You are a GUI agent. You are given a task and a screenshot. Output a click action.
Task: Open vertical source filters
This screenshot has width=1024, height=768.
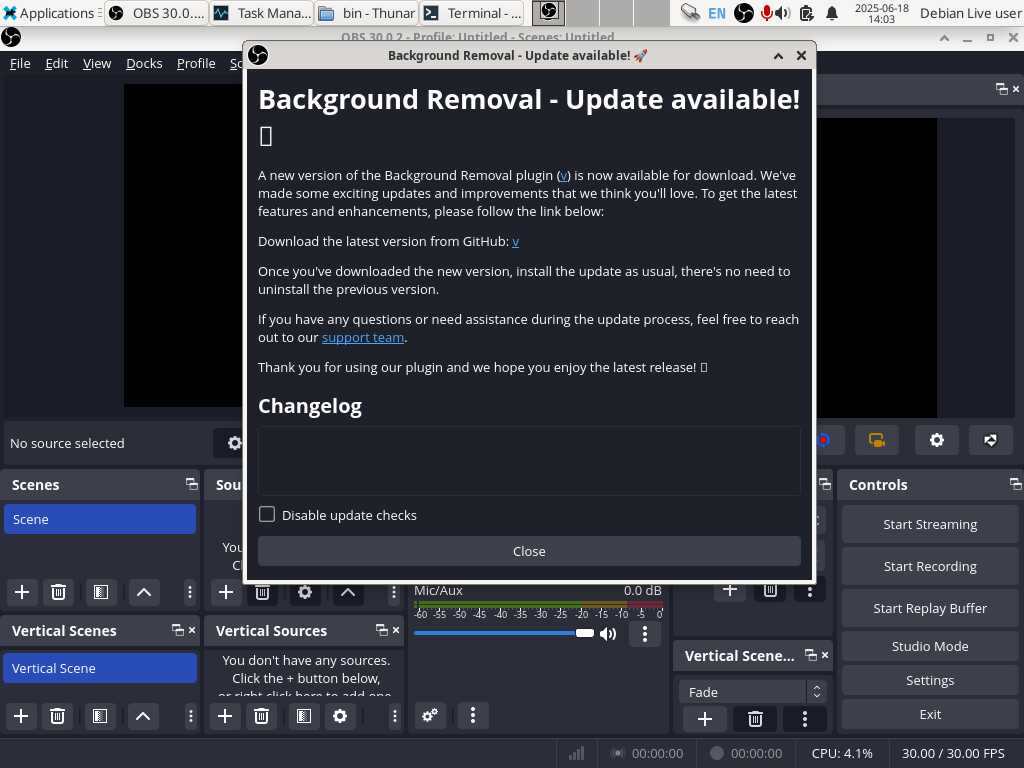click(304, 716)
